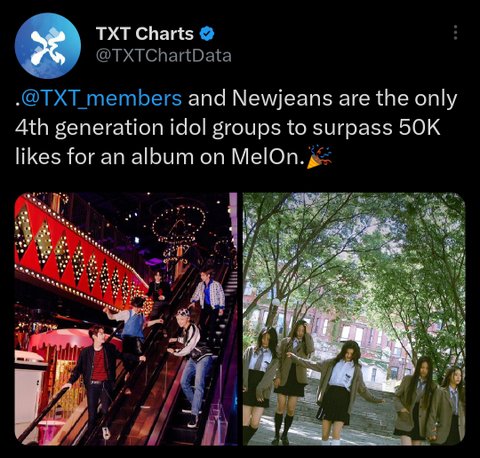Click the circular light ring in left photo

tap(178, 223)
